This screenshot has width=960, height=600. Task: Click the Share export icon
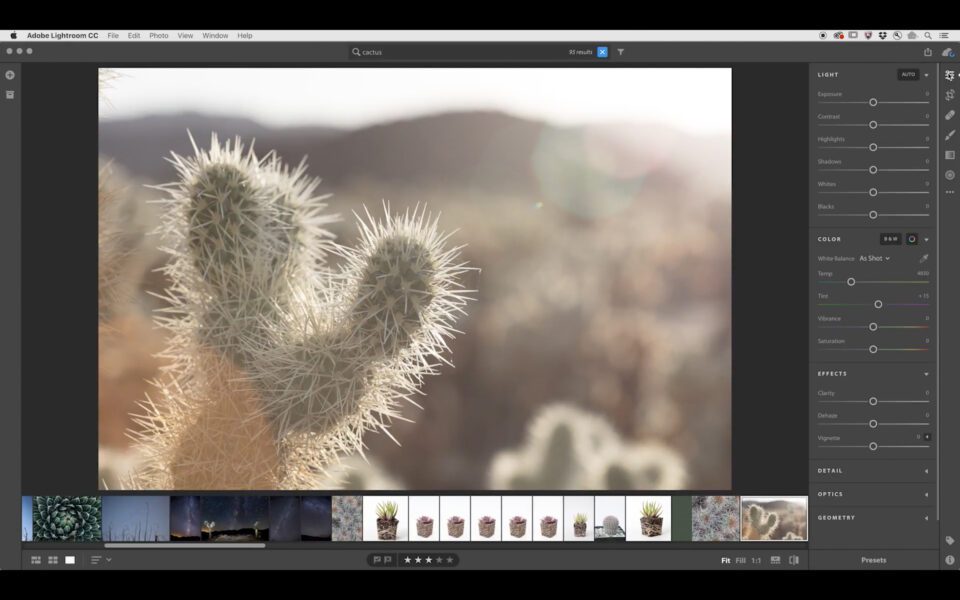928,52
